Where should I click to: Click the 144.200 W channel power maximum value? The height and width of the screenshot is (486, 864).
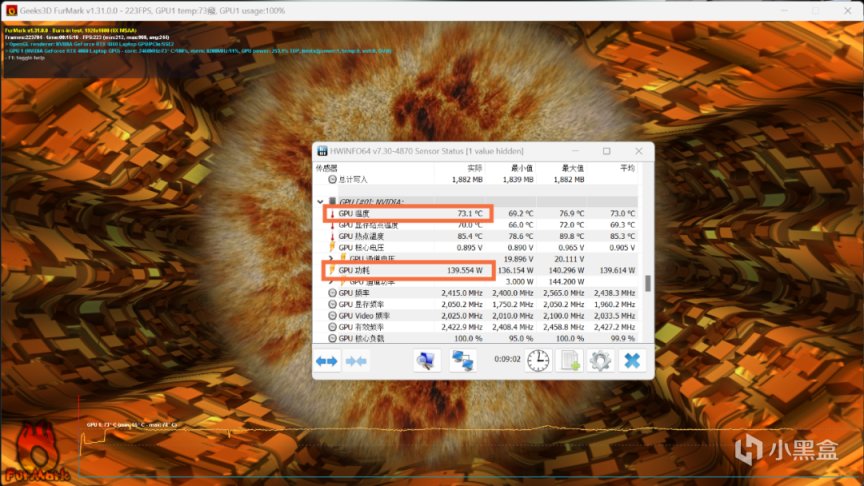click(x=564, y=282)
